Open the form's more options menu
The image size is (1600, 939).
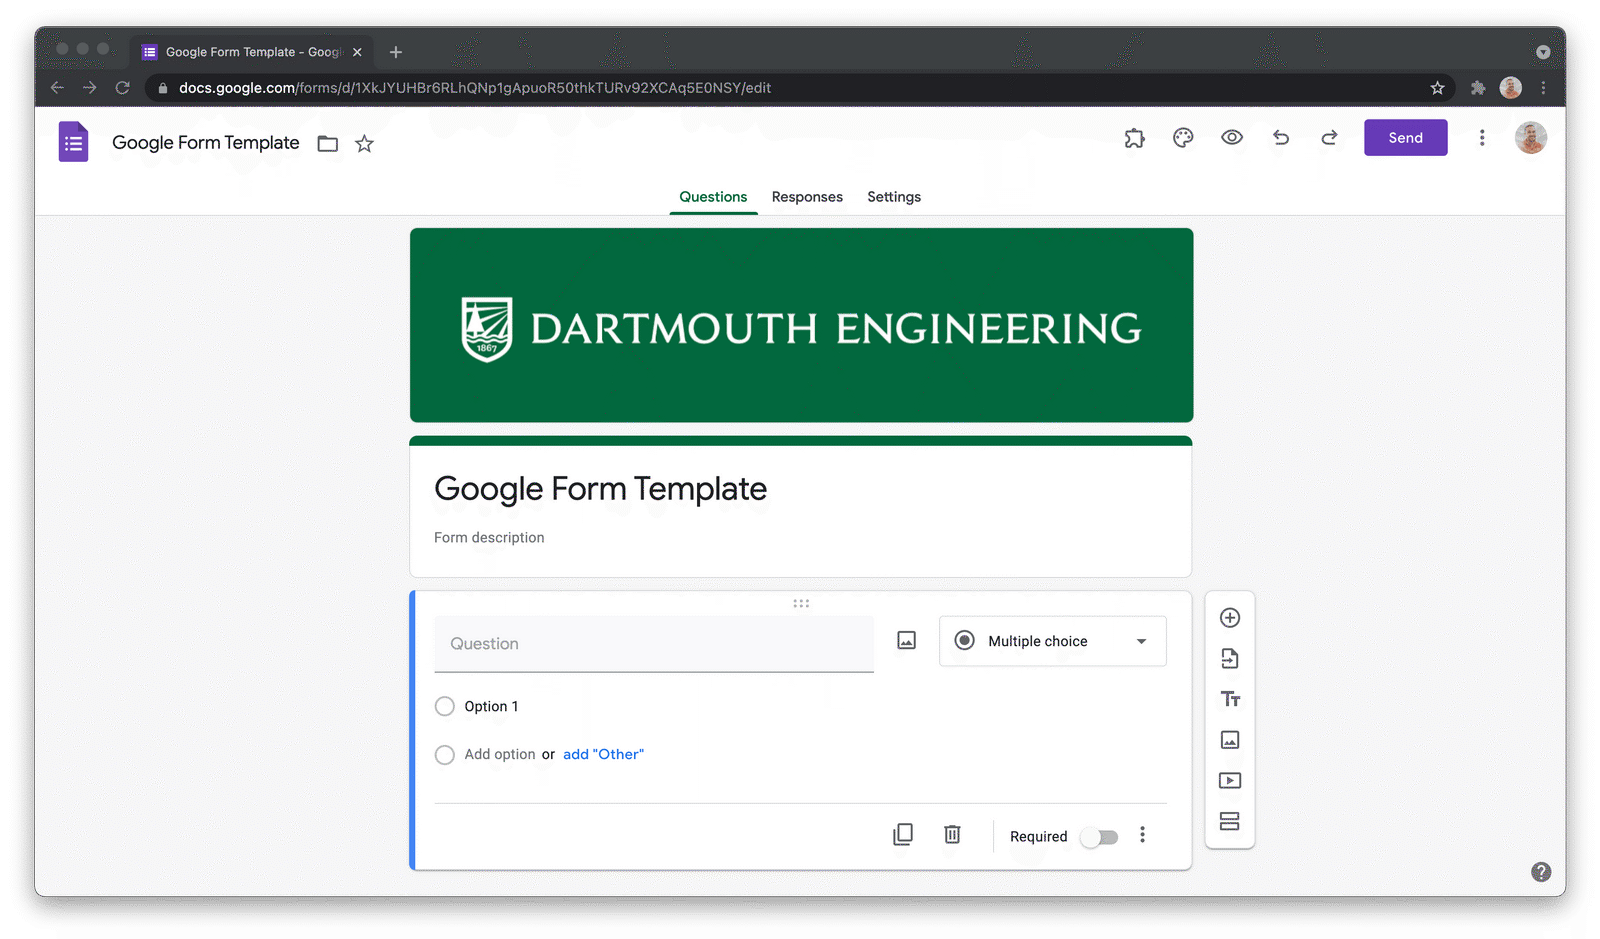point(1482,138)
